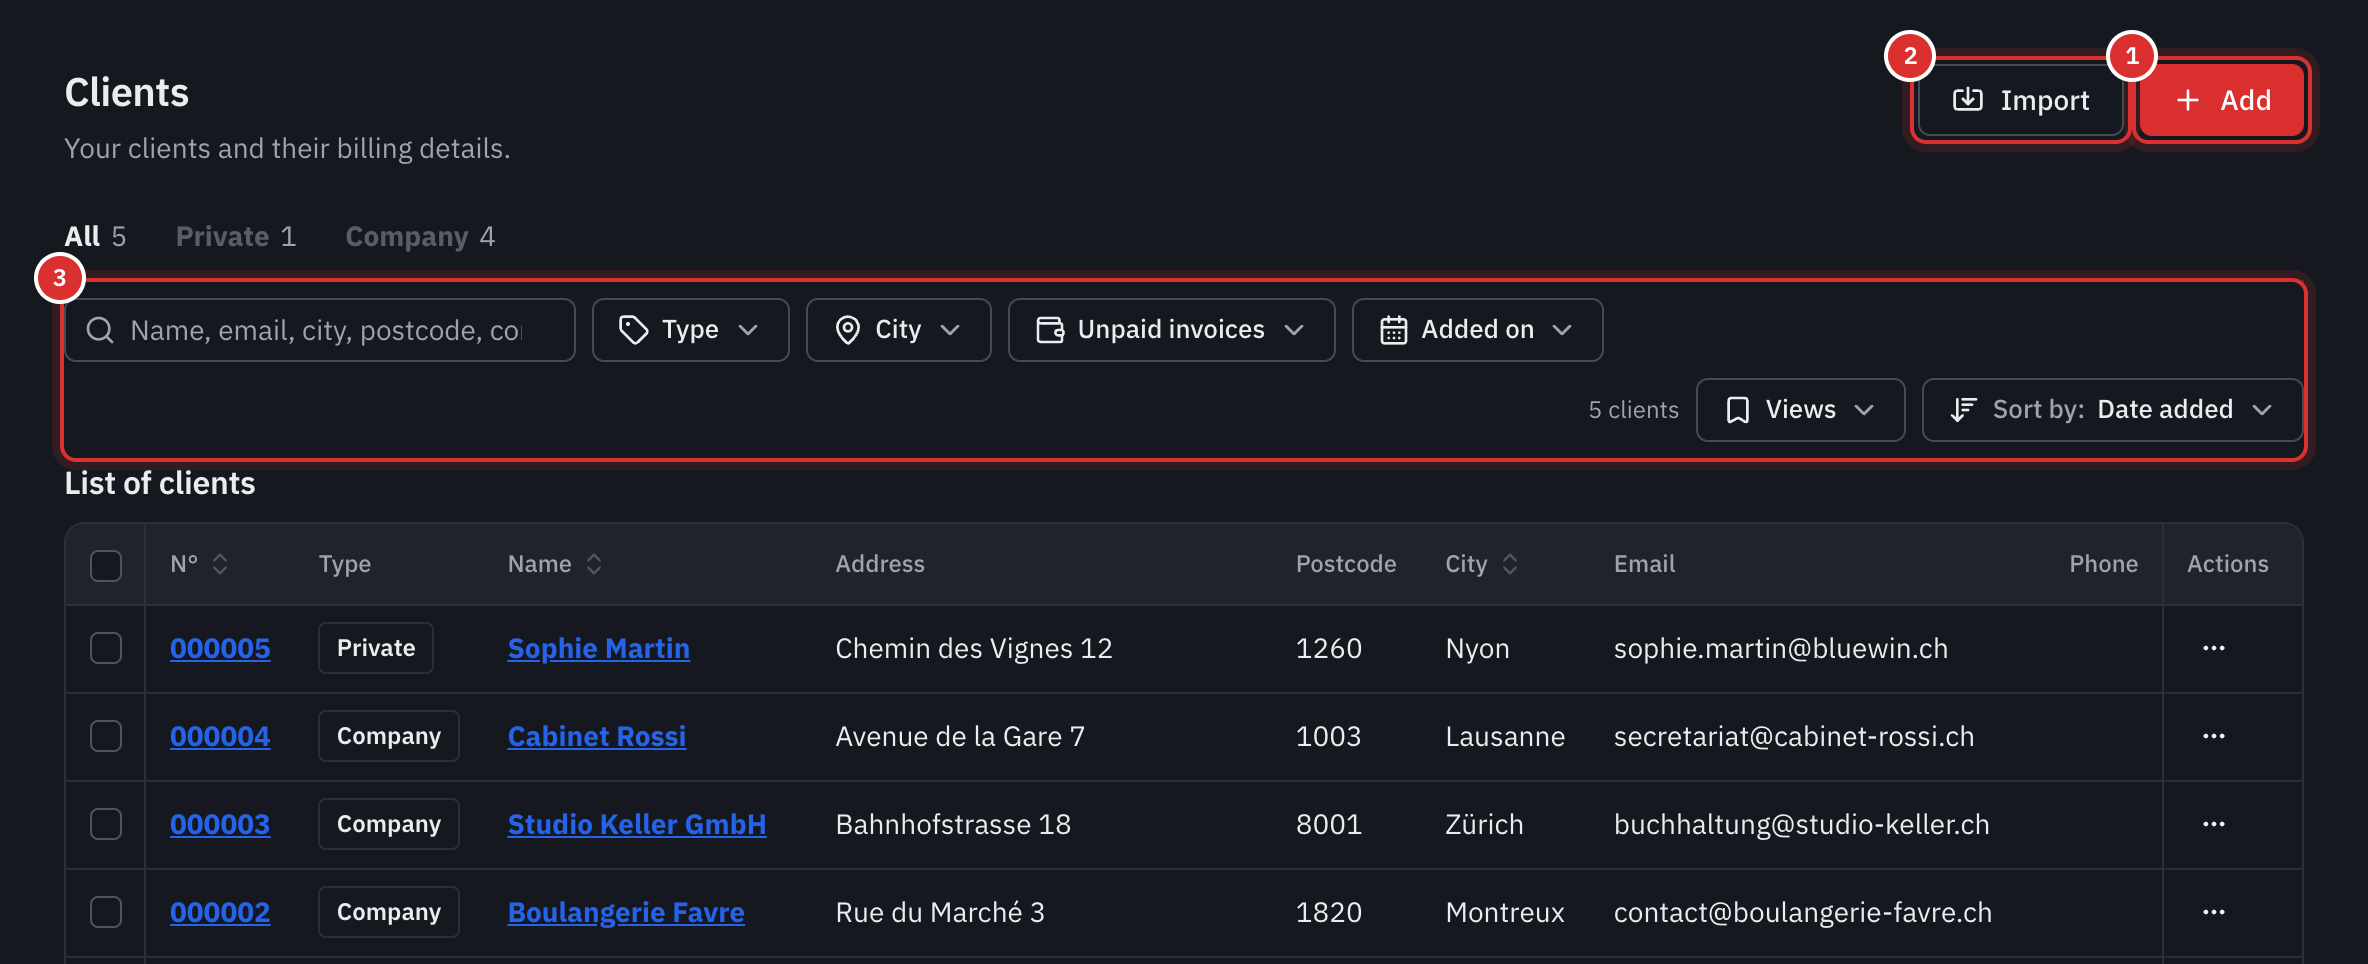
Task: Open actions menu for Studio Keller GmbH
Action: (x=2214, y=824)
